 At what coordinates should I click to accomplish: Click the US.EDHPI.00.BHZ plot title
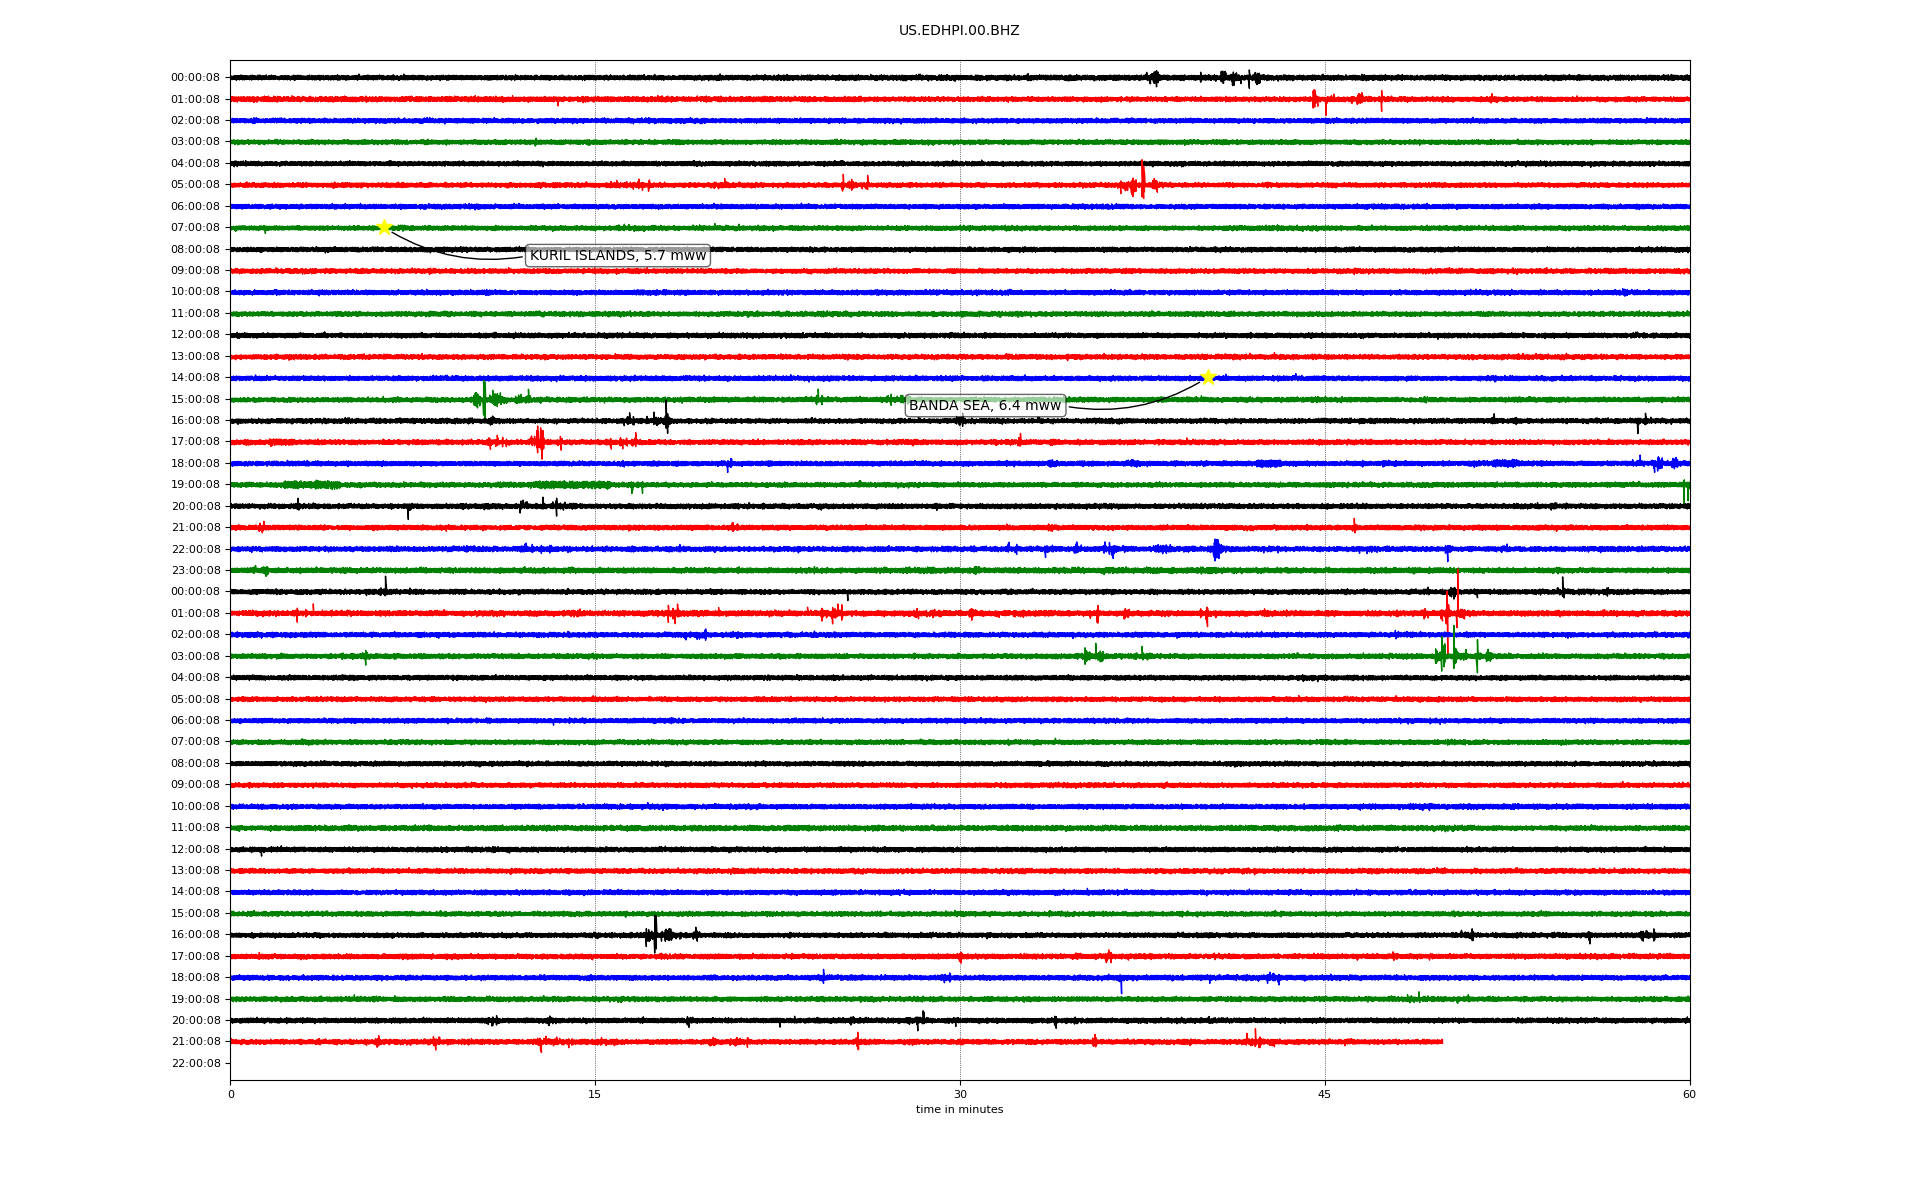[x=958, y=31]
